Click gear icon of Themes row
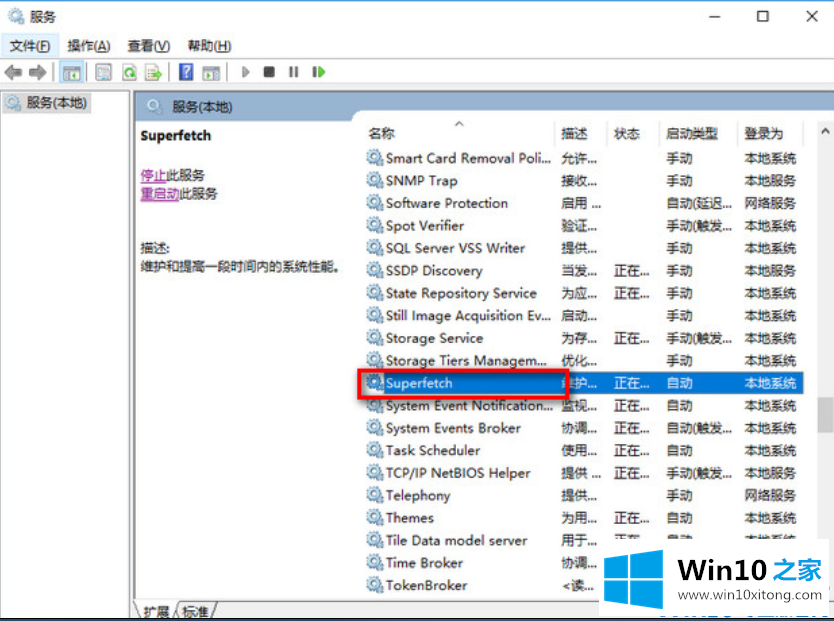834x621 pixels. point(374,517)
